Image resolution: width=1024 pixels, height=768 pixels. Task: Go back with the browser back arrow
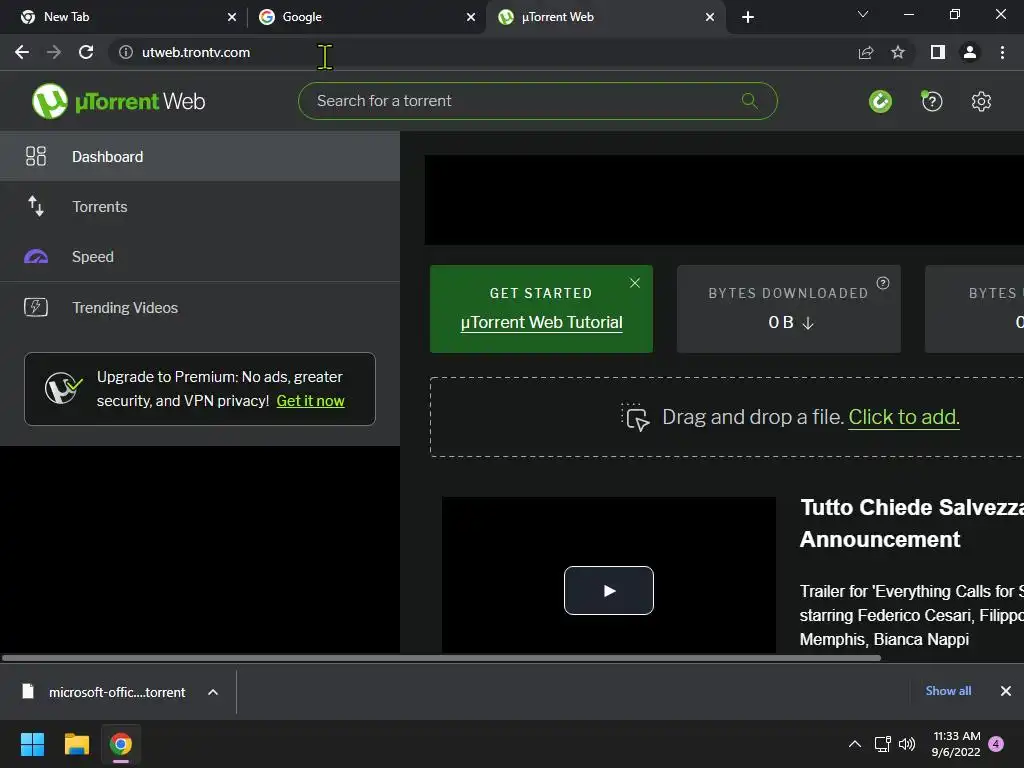22,52
